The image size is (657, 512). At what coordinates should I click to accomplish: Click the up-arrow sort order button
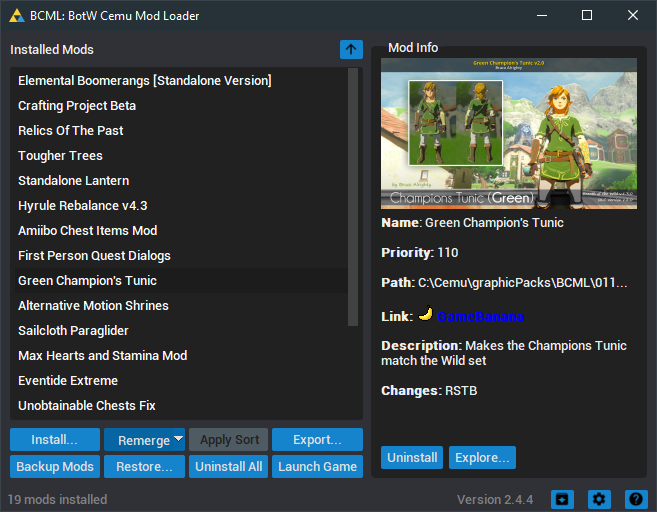[x=351, y=49]
